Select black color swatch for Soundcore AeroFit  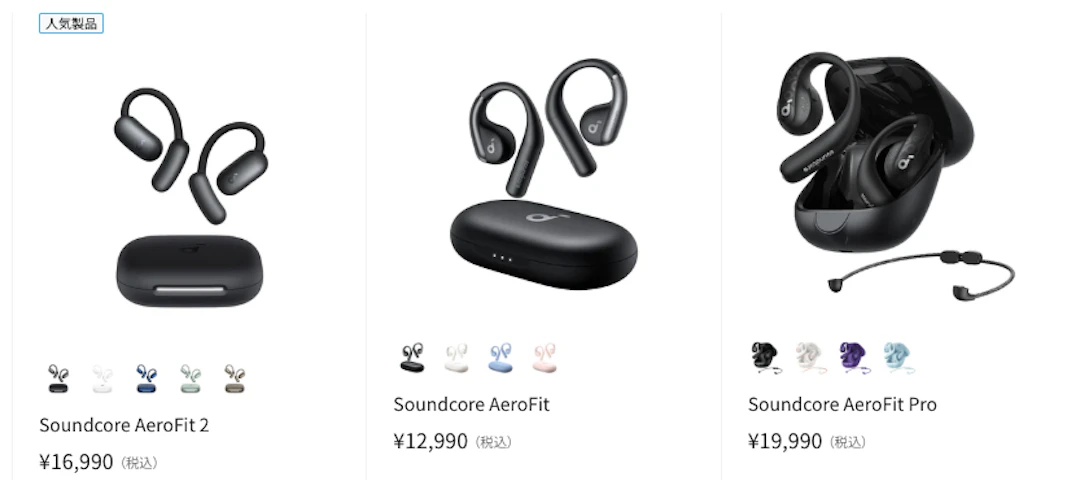click(413, 358)
